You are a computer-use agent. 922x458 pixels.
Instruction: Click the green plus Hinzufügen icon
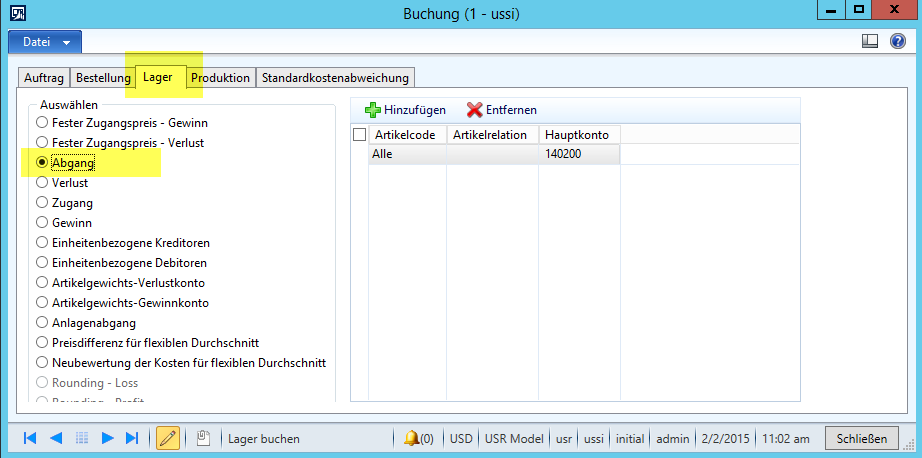(x=373, y=109)
